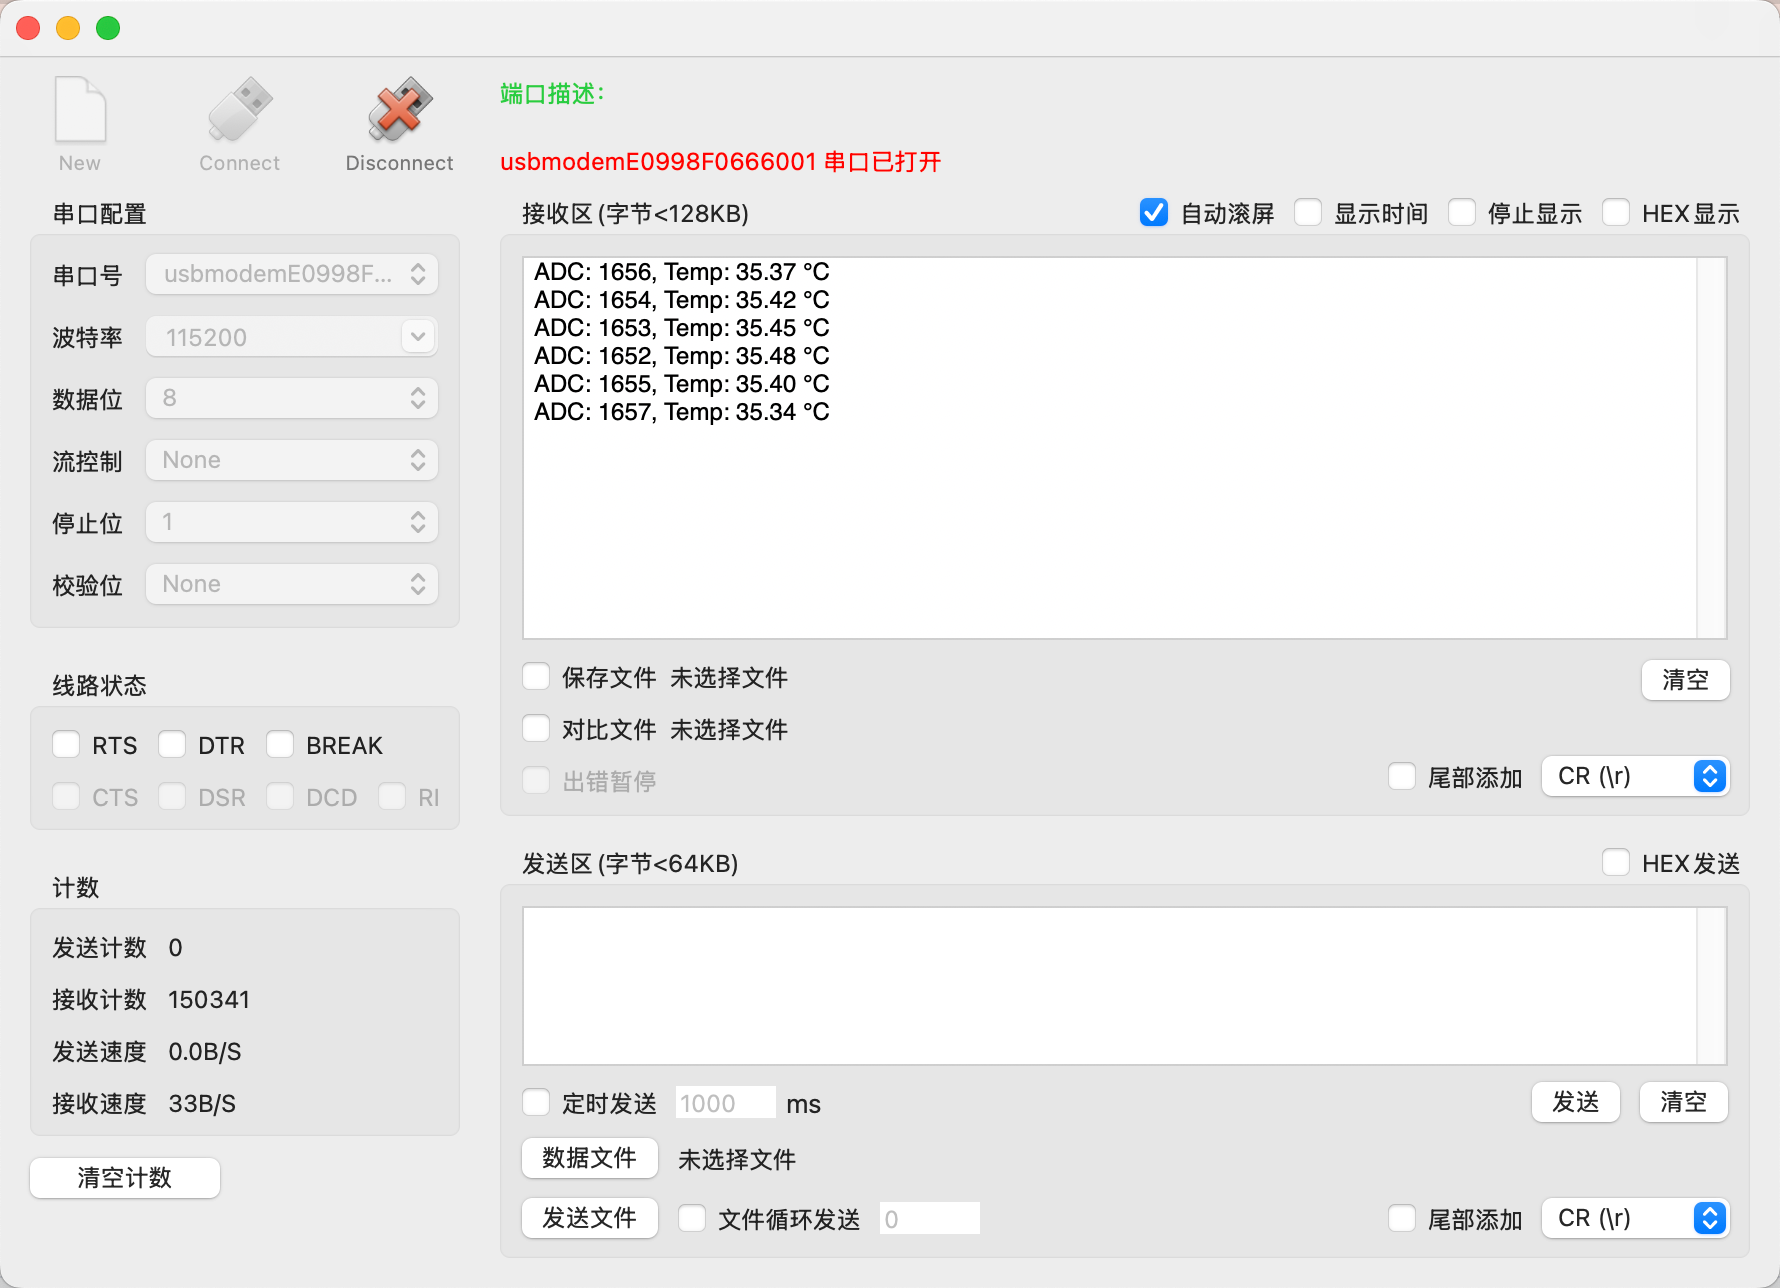Click the Connect USB plug icon
The height and width of the screenshot is (1288, 1780).
(x=239, y=112)
